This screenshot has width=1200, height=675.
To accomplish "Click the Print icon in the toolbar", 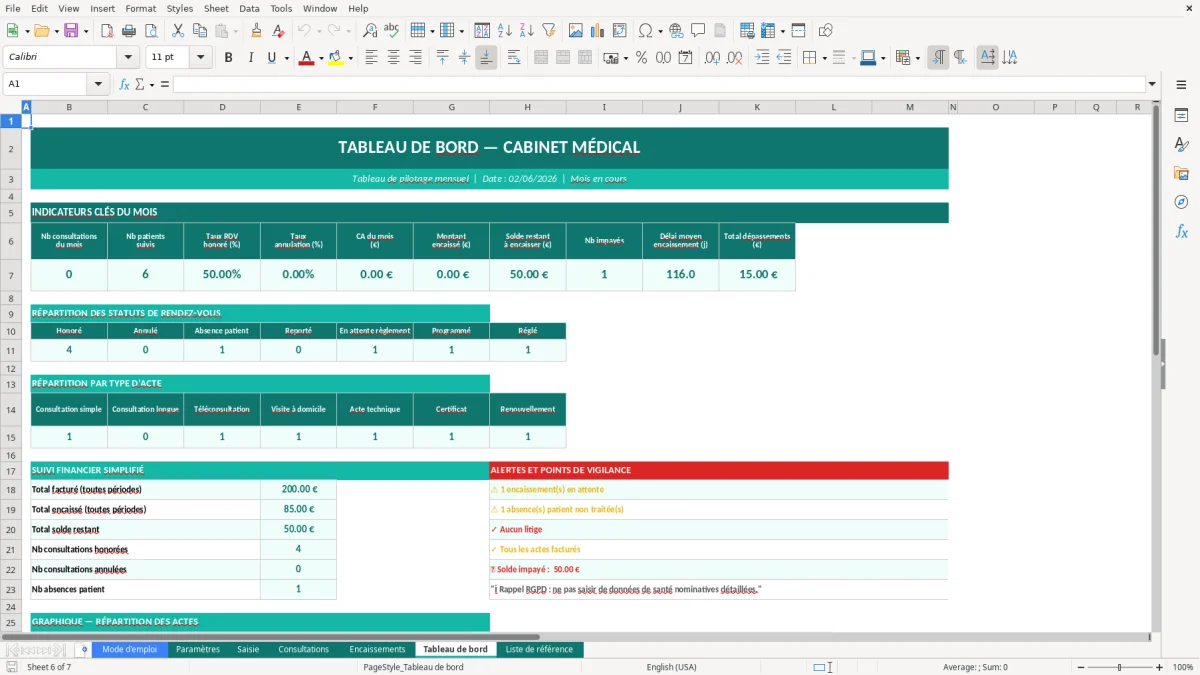I will [x=128, y=31].
